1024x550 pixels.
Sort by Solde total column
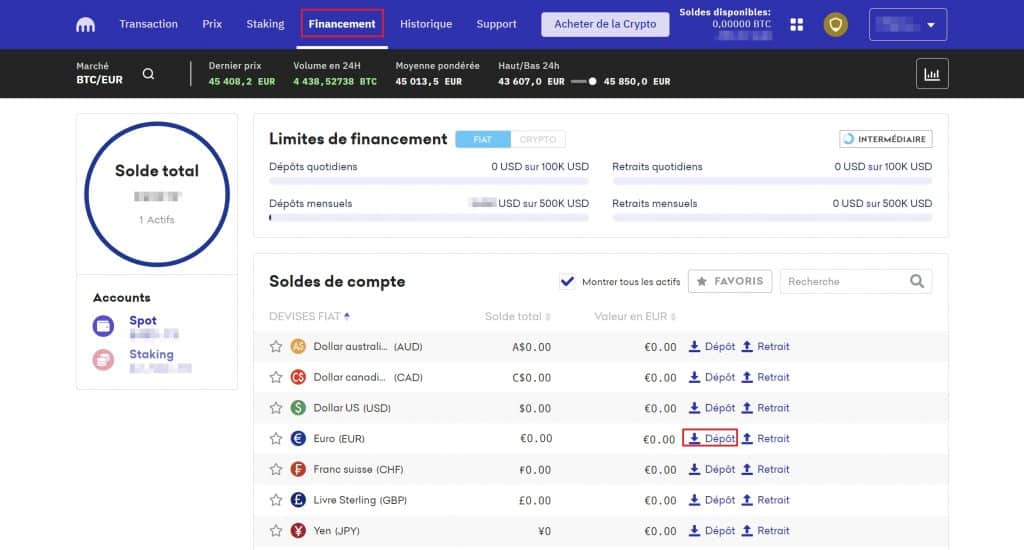(517, 317)
